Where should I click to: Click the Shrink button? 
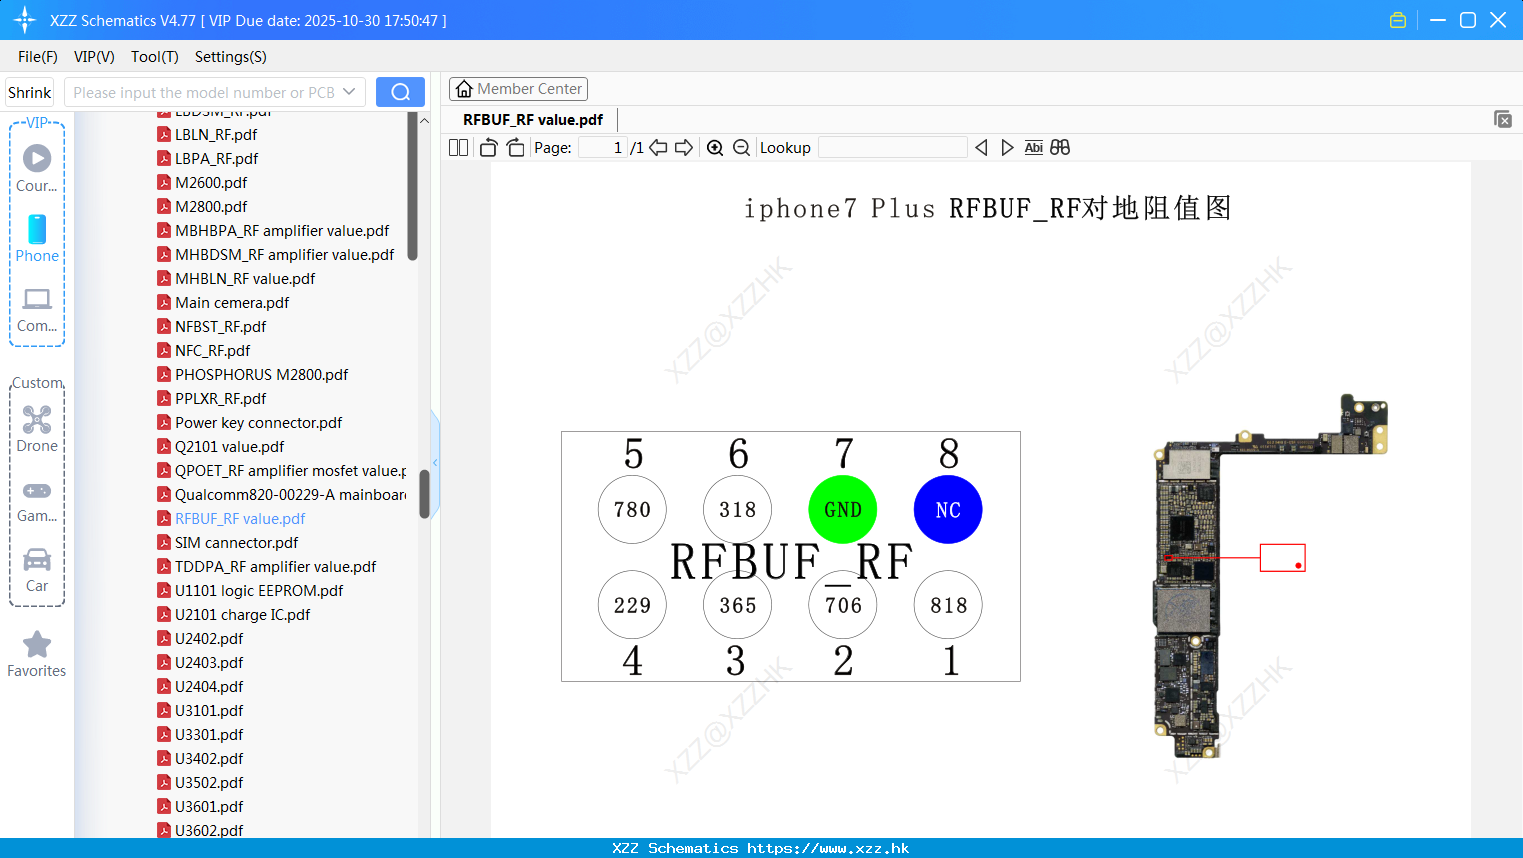pyautogui.click(x=30, y=92)
